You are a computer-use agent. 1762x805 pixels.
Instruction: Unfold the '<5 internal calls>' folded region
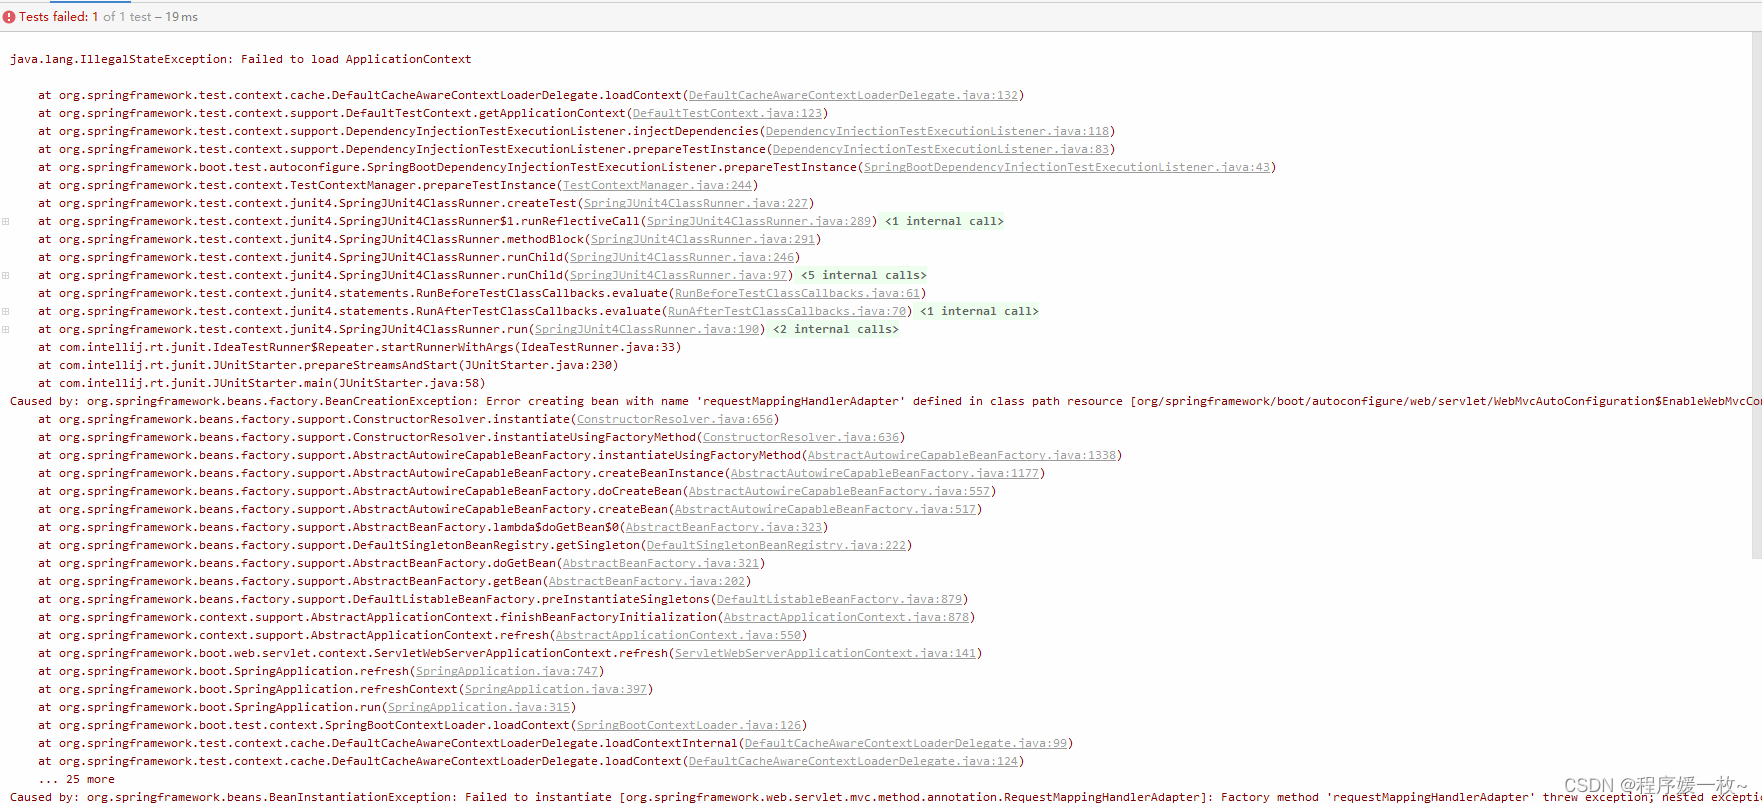point(863,275)
